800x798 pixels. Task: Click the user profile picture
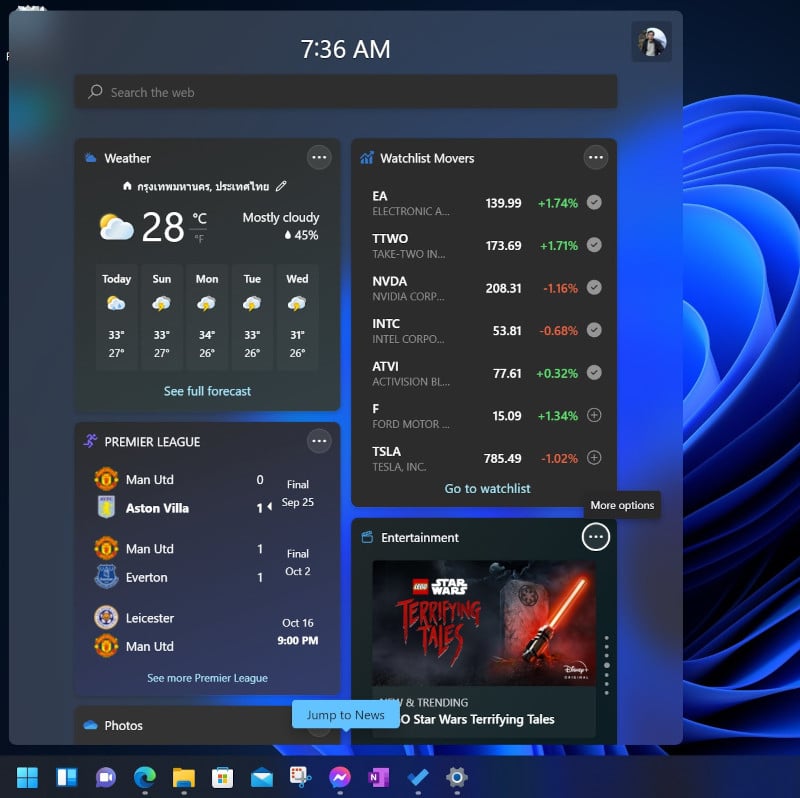click(x=652, y=42)
